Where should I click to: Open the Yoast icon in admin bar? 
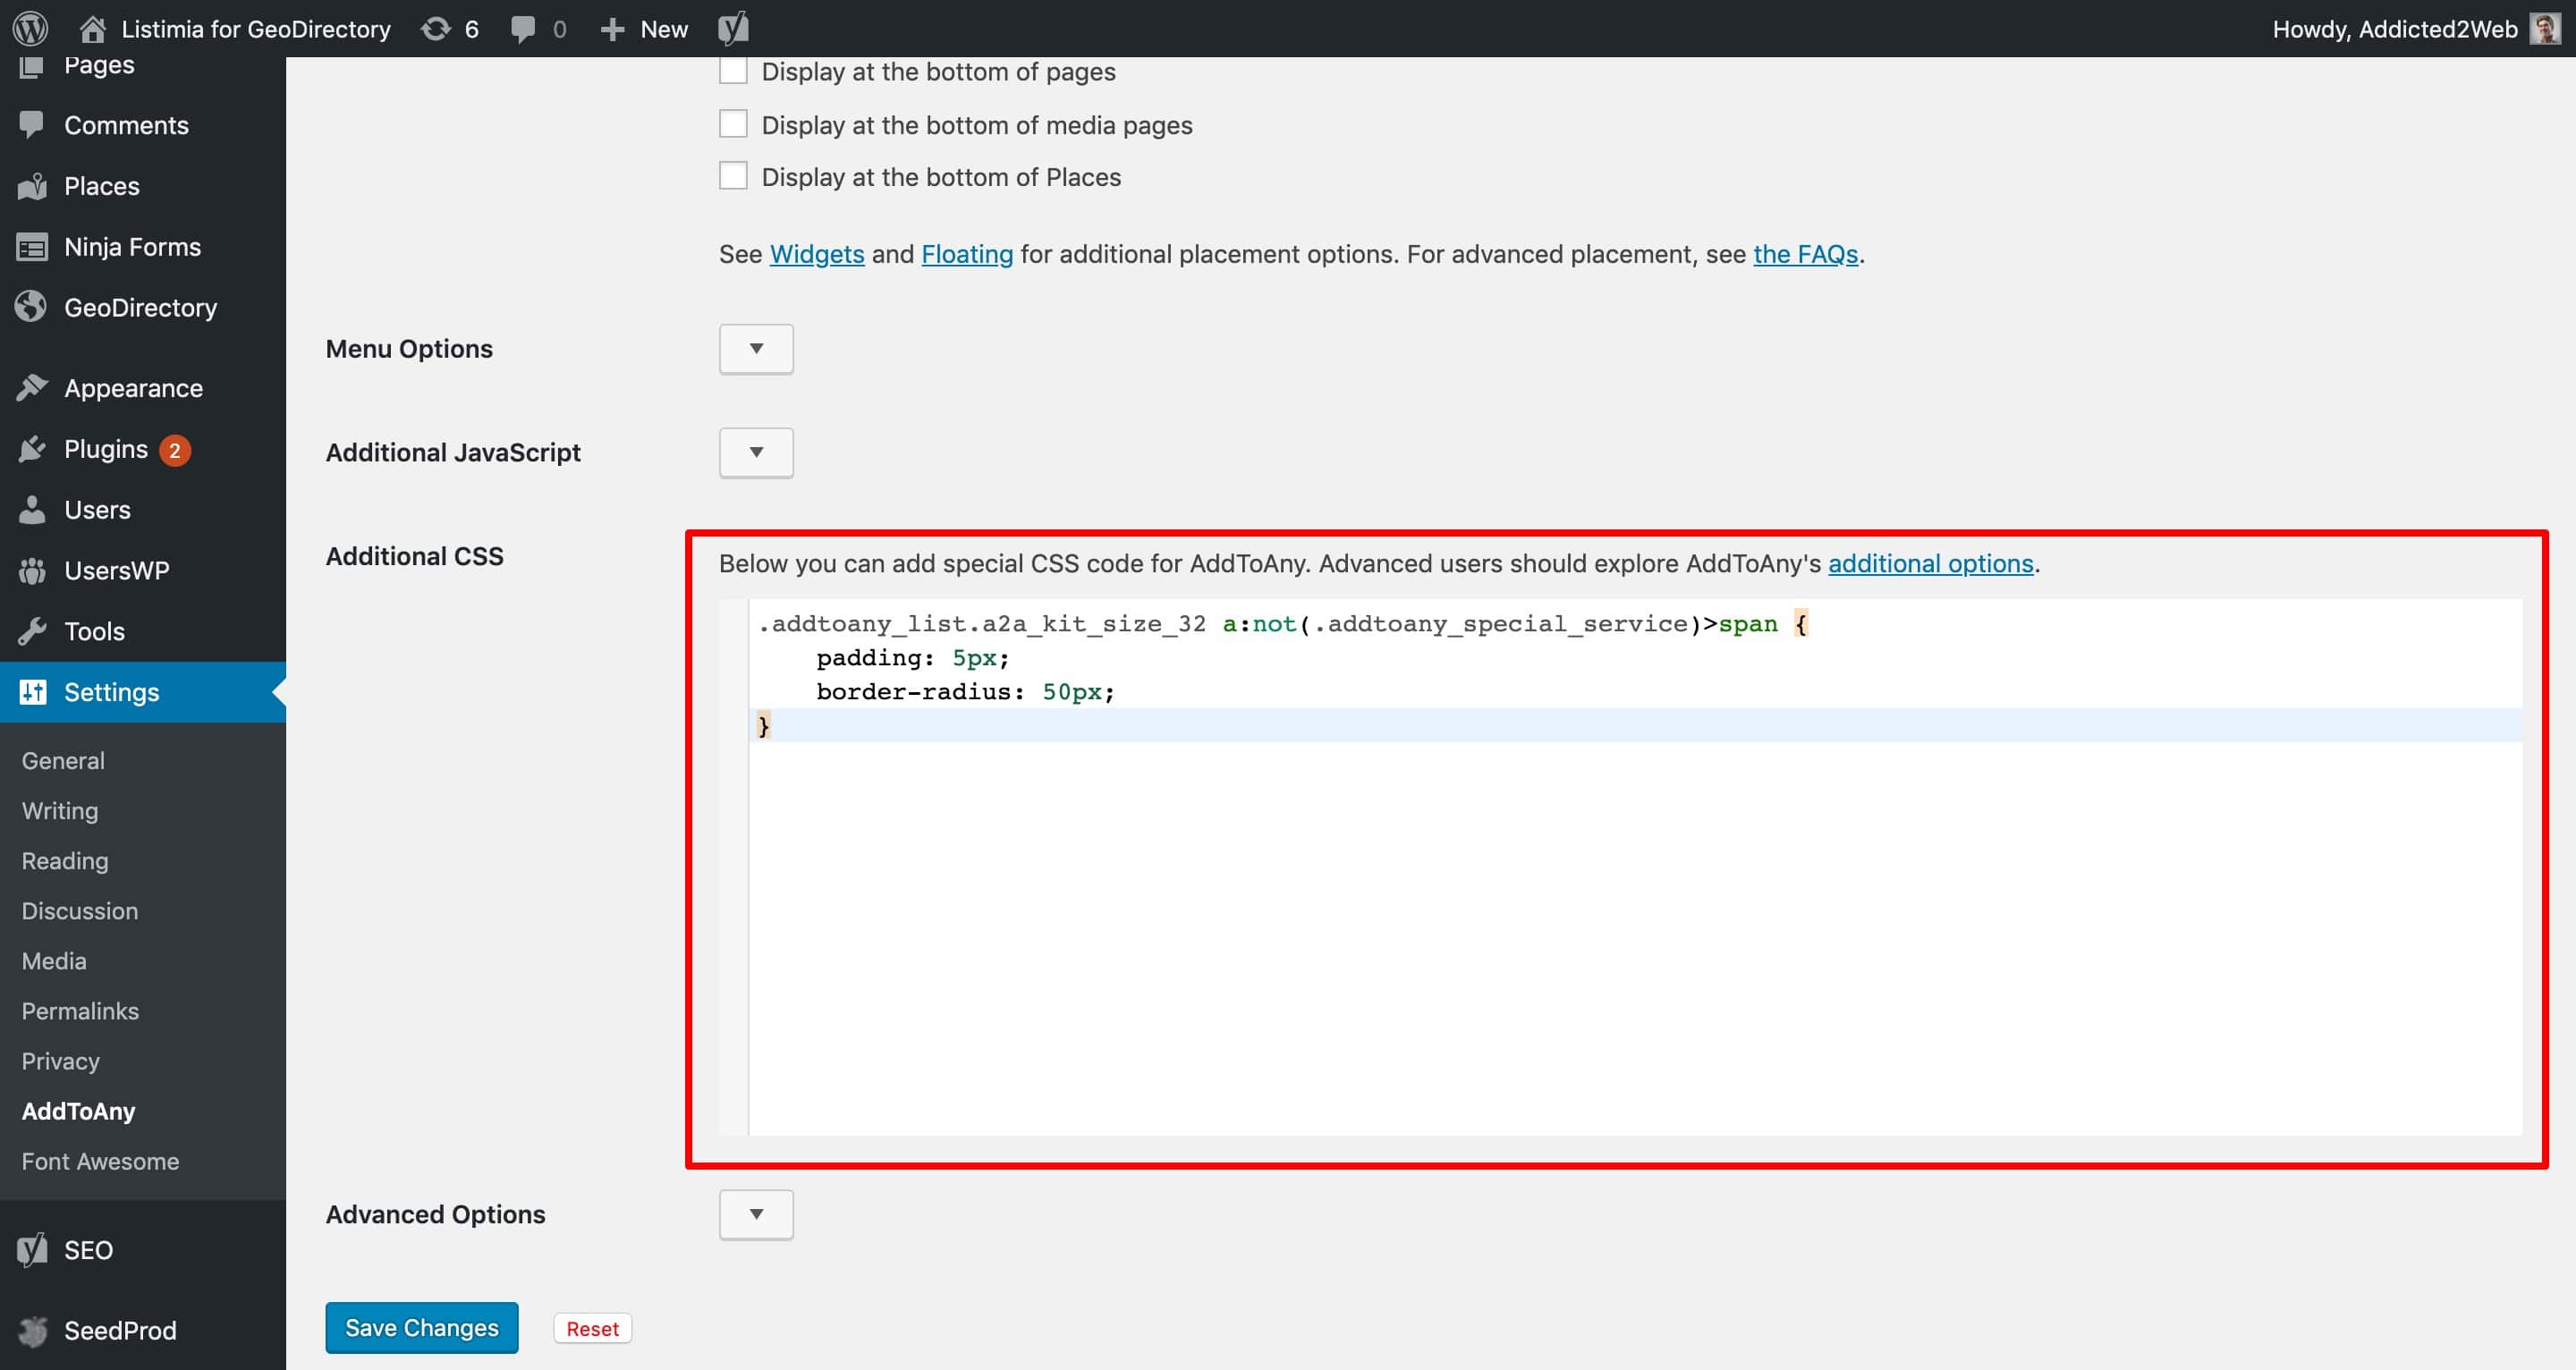(x=733, y=28)
